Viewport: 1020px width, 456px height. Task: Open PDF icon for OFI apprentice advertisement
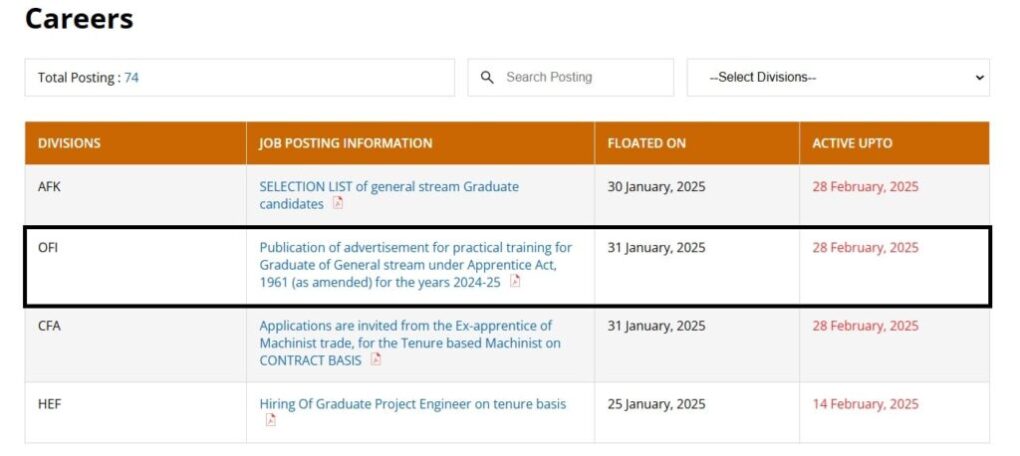click(515, 281)
